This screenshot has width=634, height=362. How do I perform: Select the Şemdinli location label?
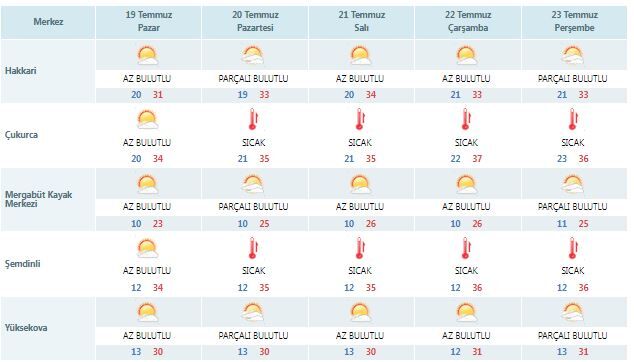click(x=23, y=264)
